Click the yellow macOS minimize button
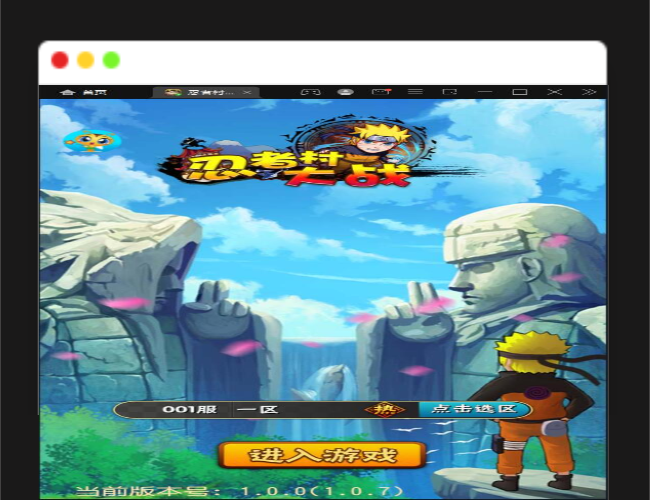 pyautogui.click(x=86, y=60)
